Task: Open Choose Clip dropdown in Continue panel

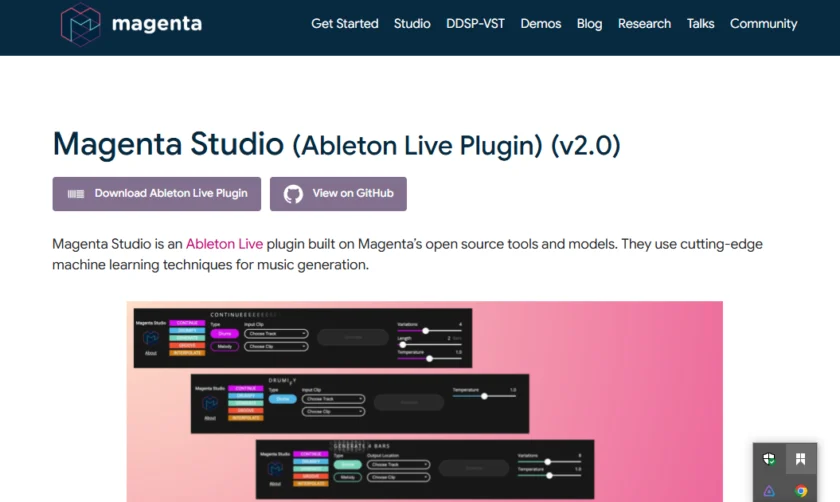Action: click(276, 347)
